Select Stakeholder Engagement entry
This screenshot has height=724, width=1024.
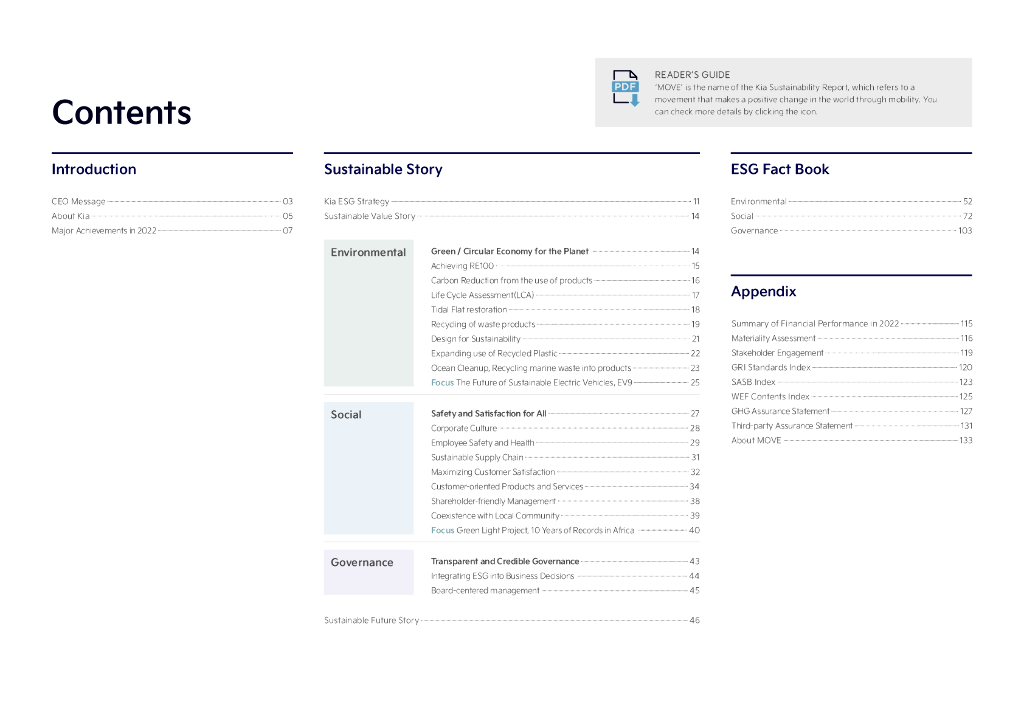pos(852,353)
